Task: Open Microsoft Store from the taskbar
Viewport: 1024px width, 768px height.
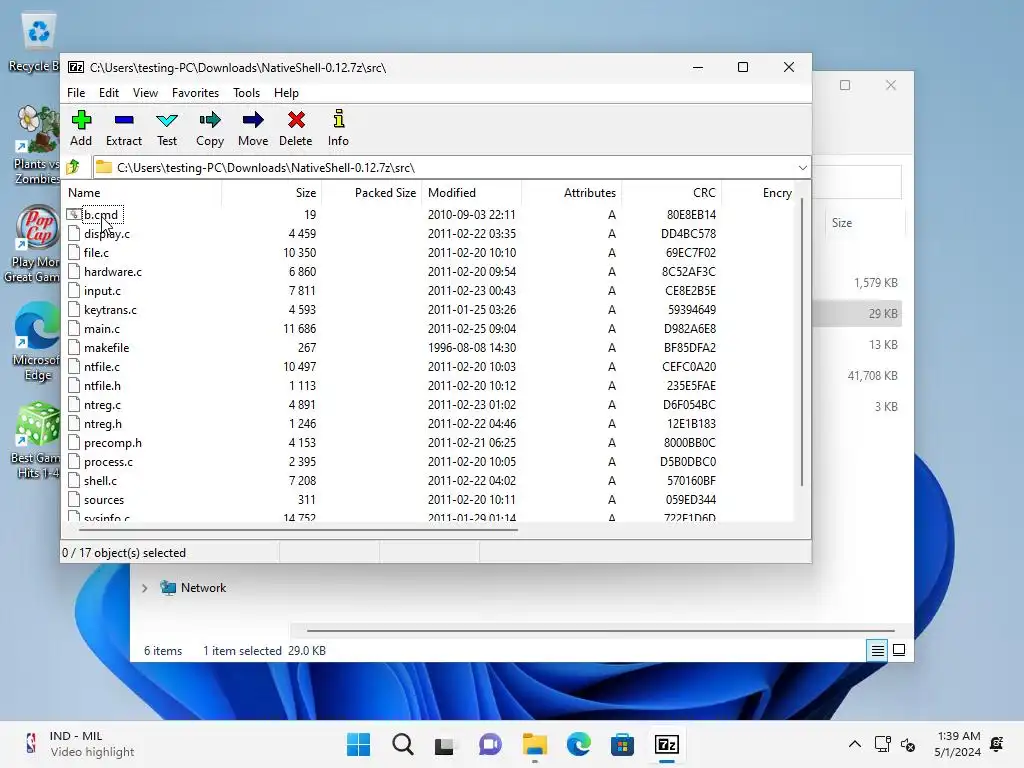Action: 622,744
